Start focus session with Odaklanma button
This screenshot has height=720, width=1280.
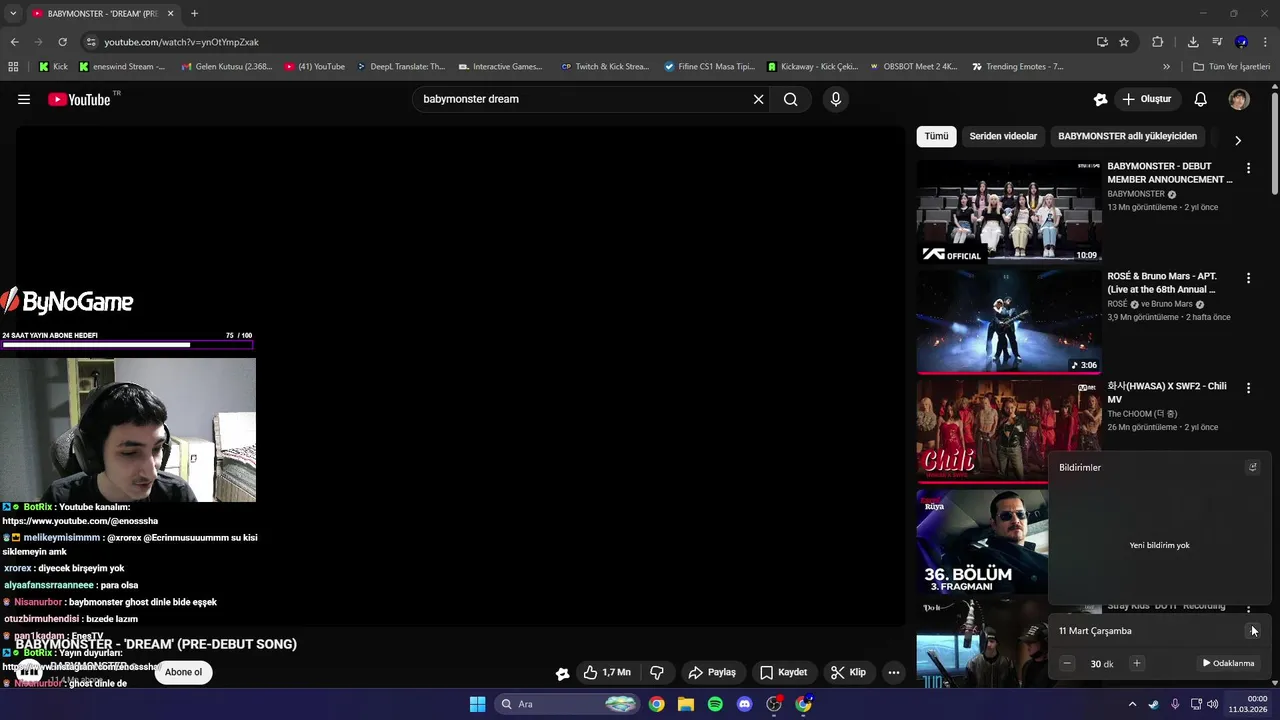tap(1228, 663)
